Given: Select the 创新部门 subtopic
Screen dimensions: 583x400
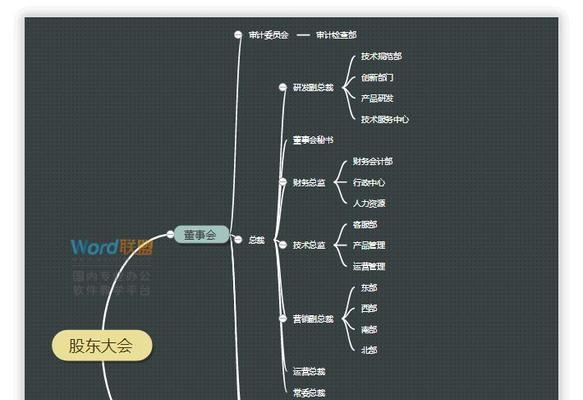Looking at the screenshot, I should point(377,77).
